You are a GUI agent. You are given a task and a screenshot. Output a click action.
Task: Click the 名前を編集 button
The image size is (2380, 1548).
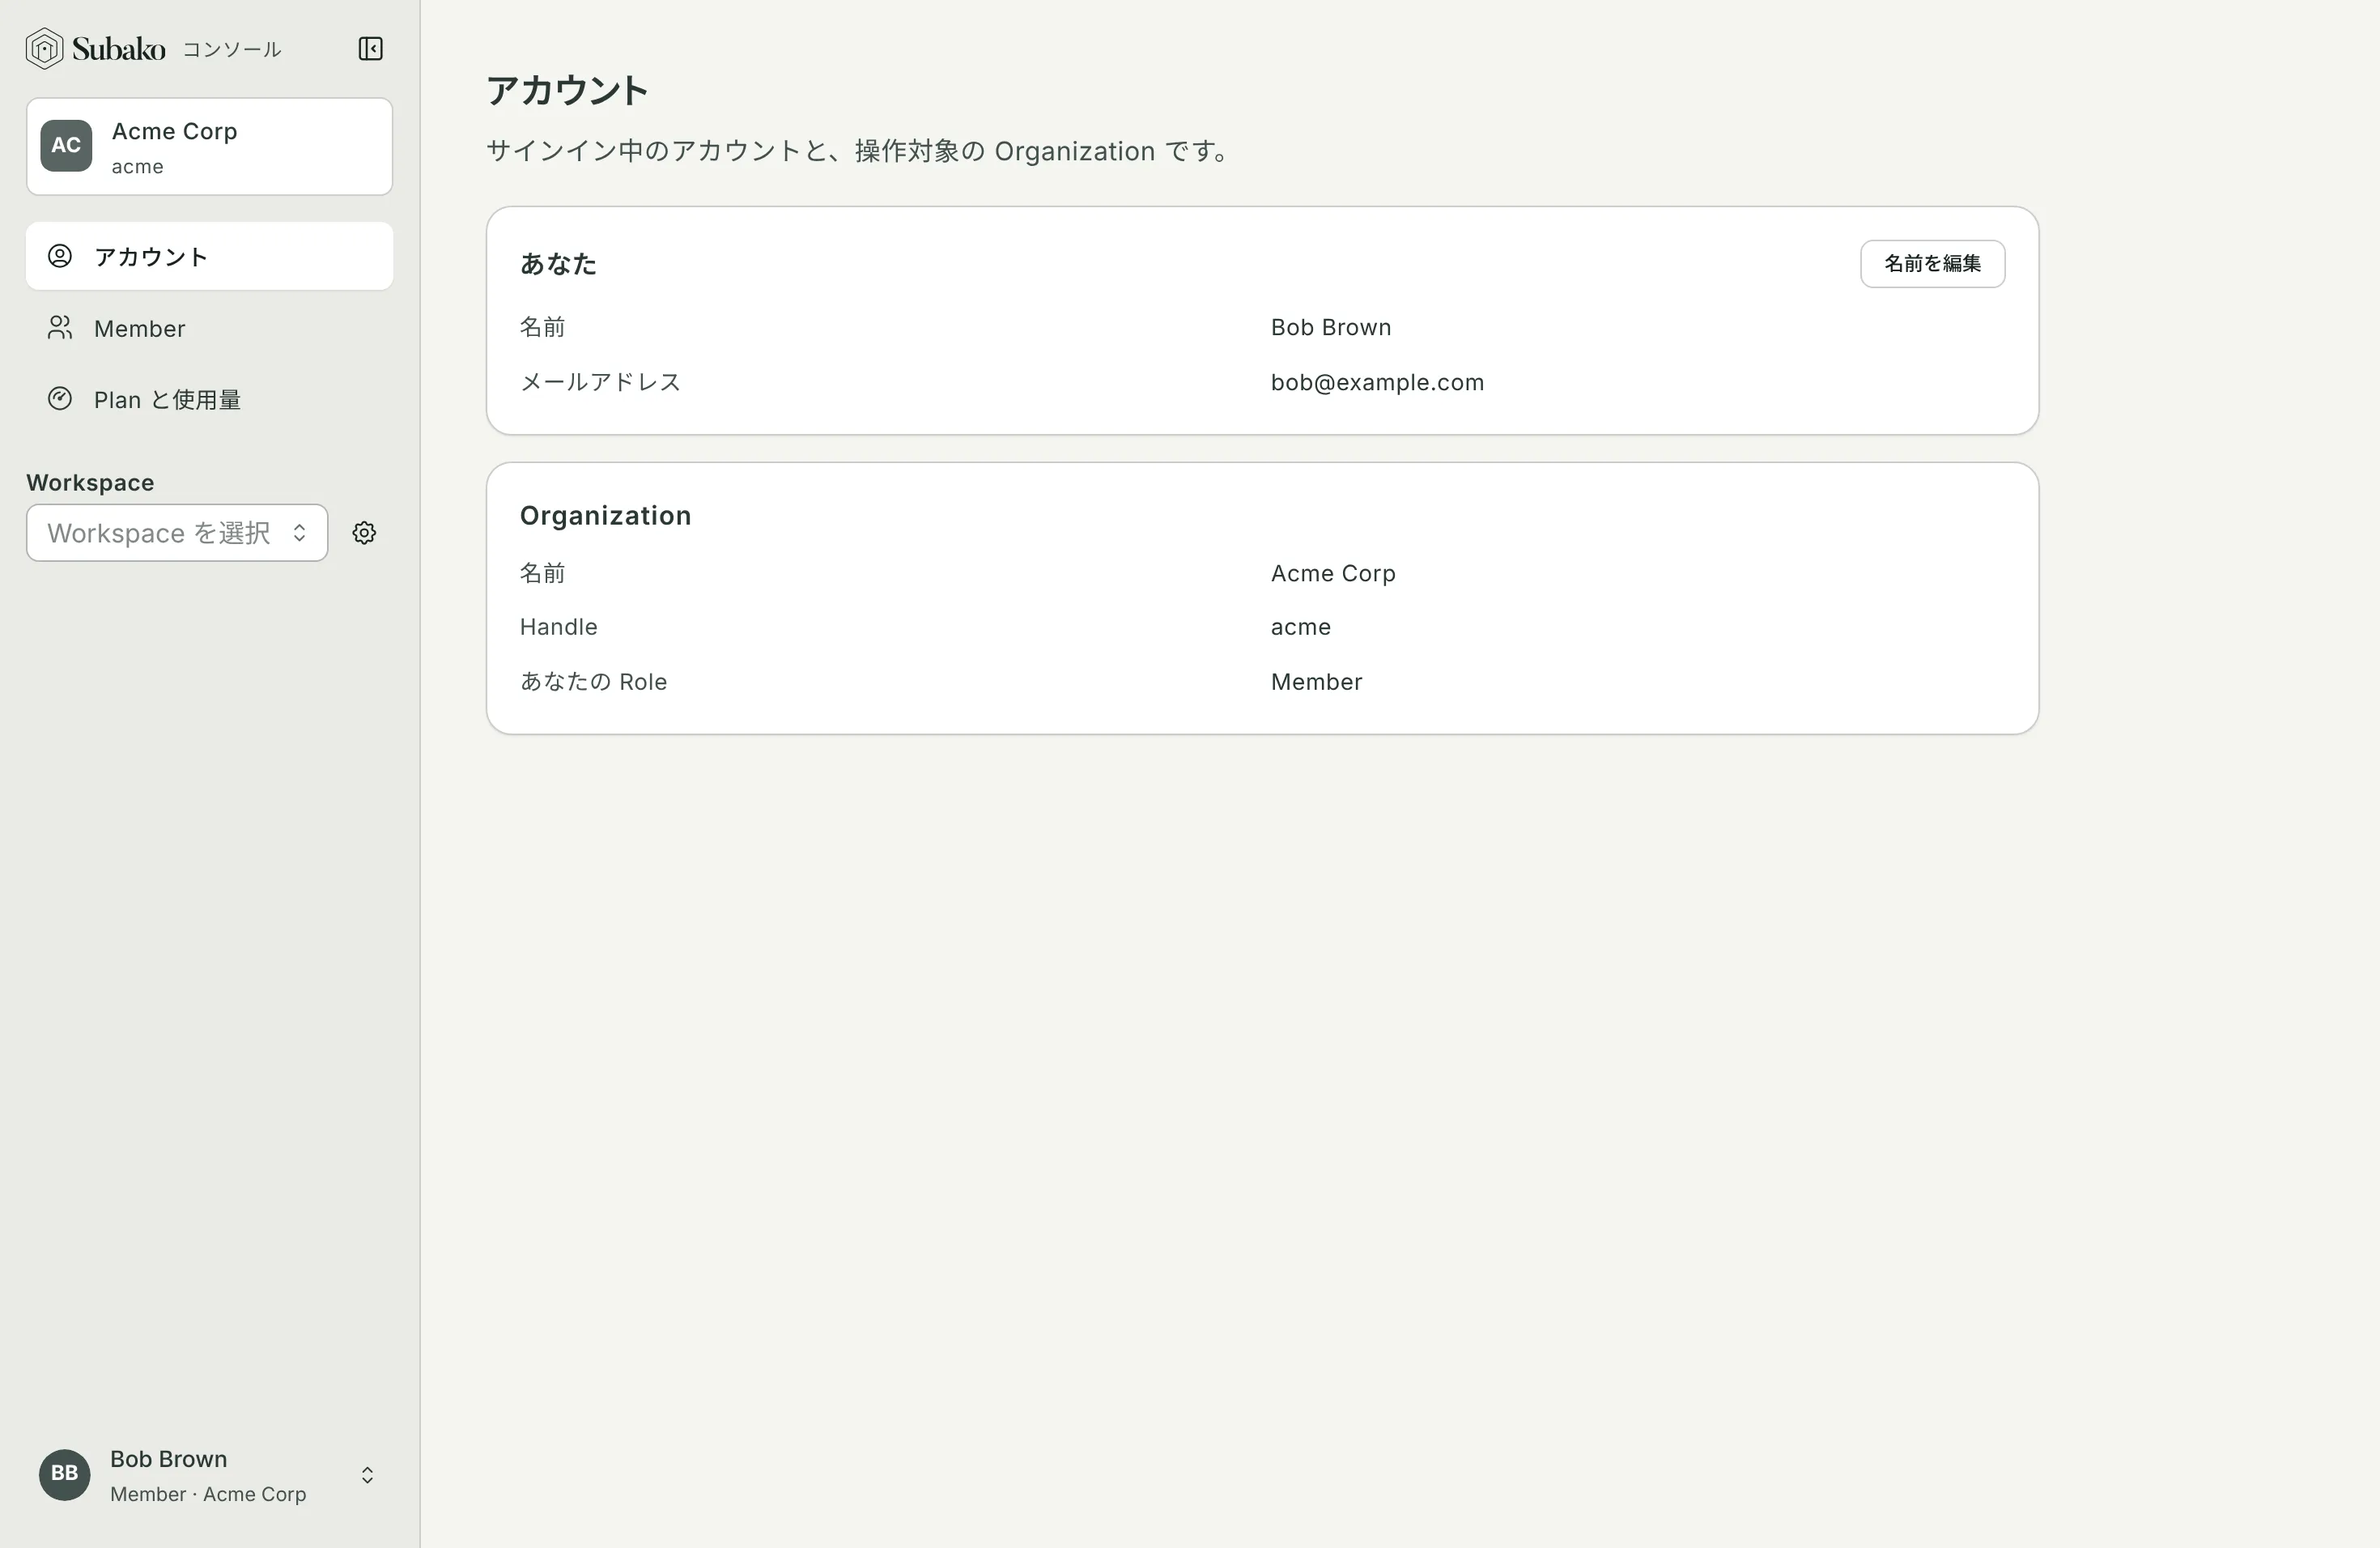(1932, 264)
